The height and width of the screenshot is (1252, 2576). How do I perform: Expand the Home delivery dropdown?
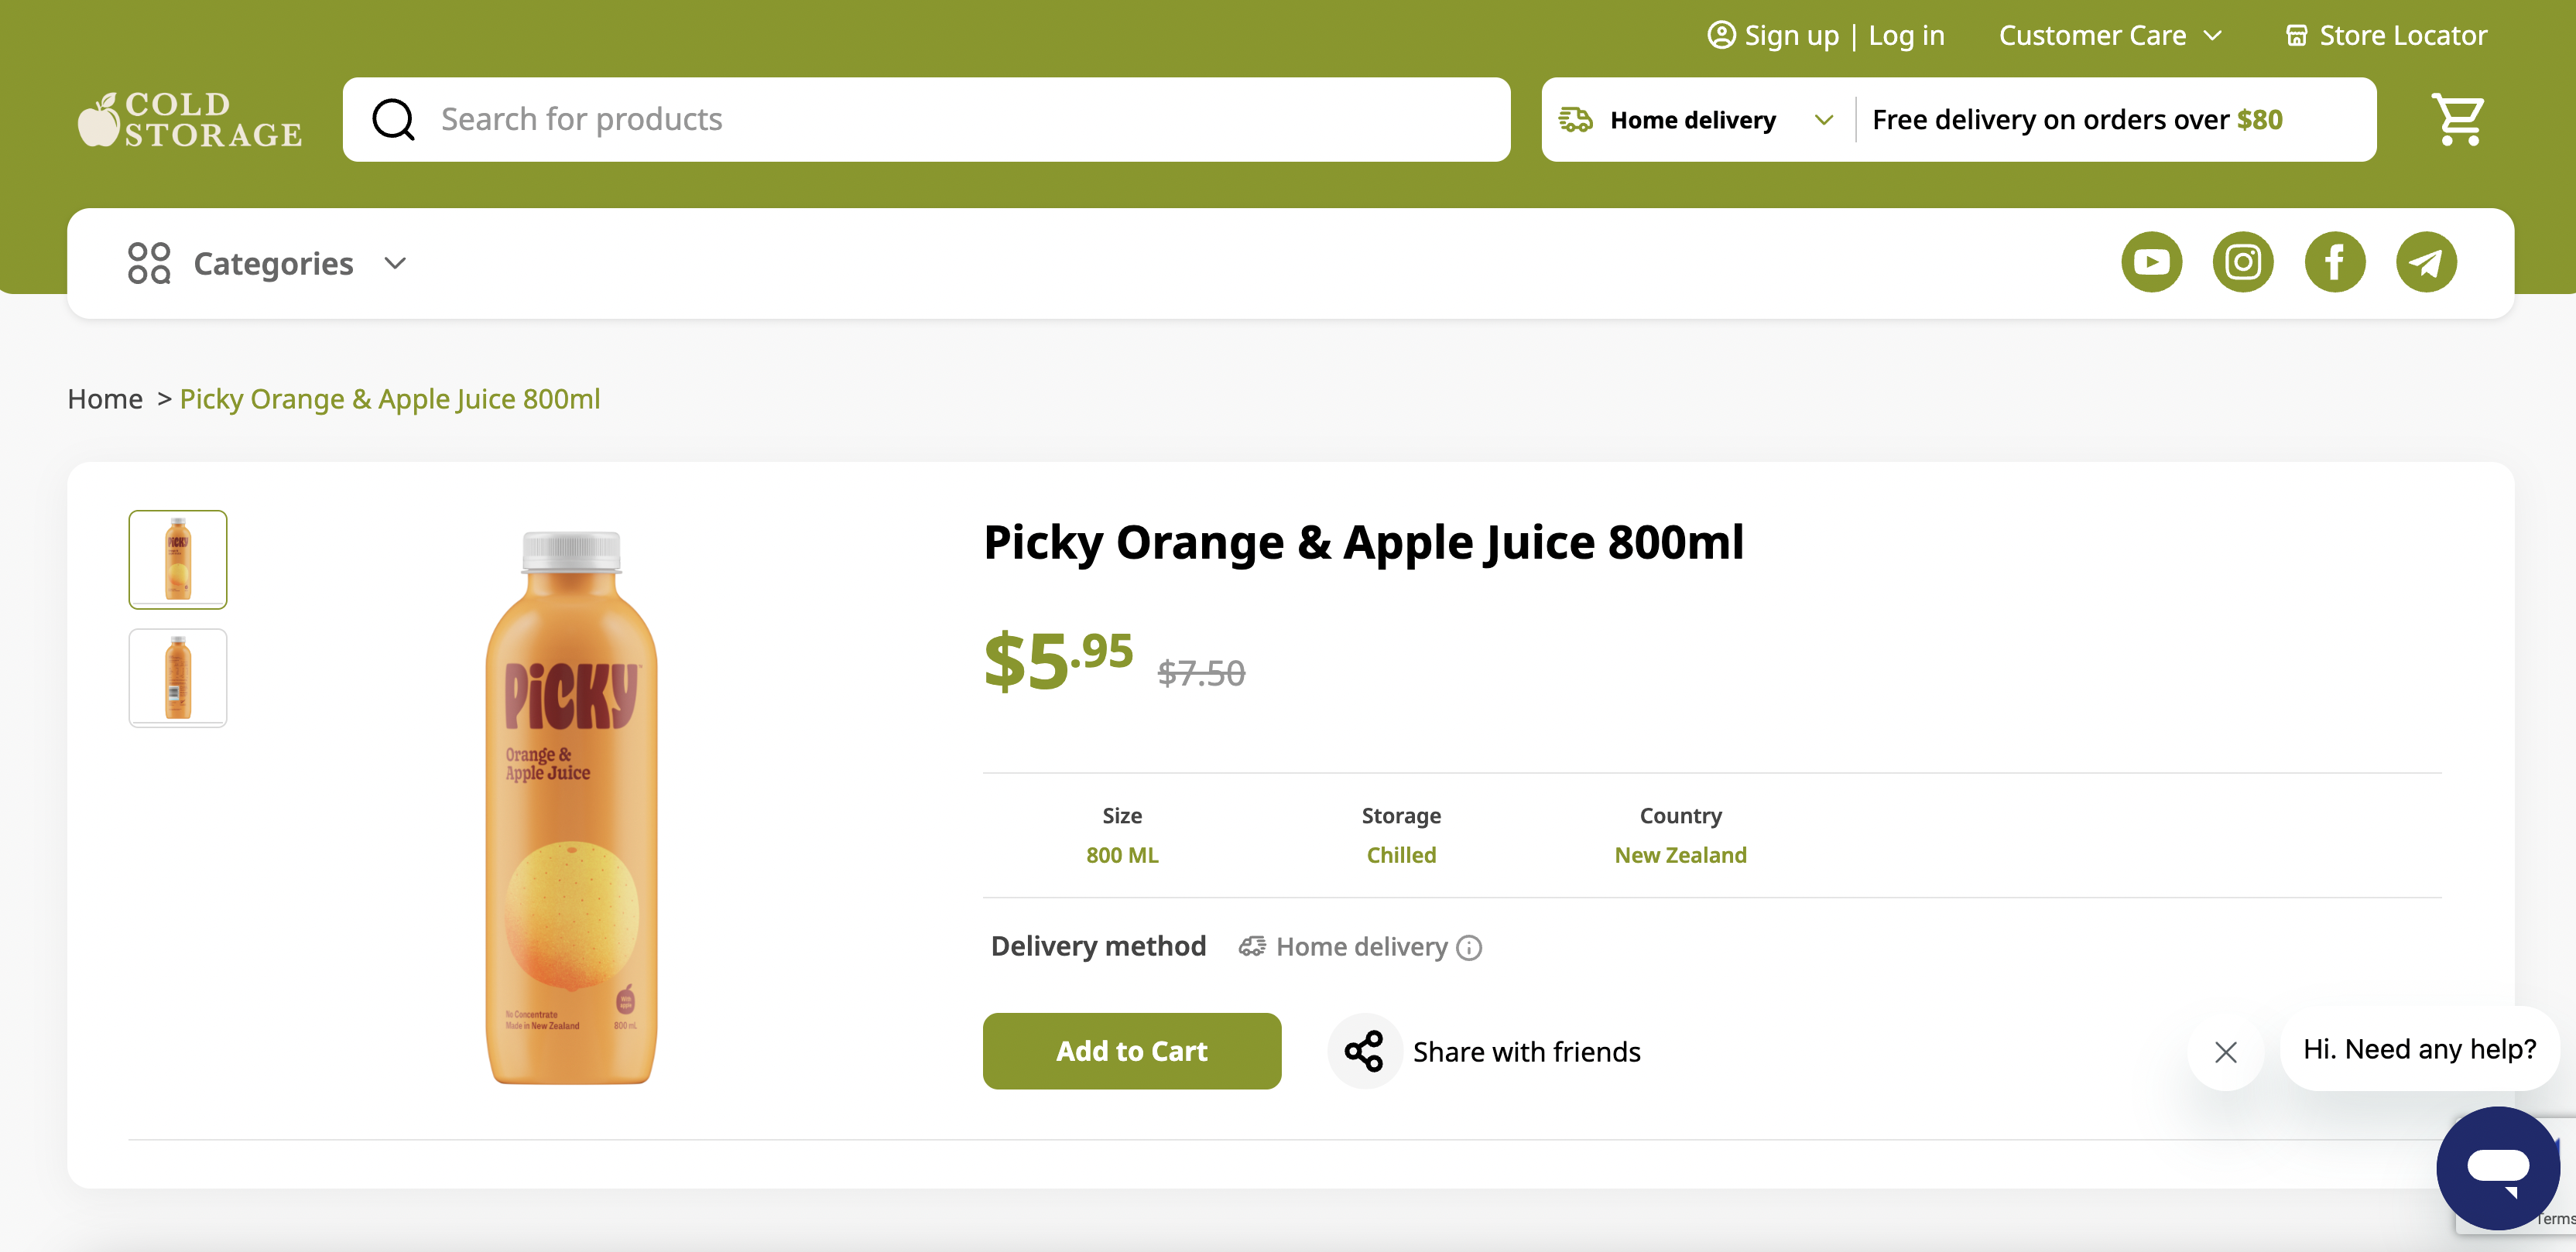pos(1824,120)
